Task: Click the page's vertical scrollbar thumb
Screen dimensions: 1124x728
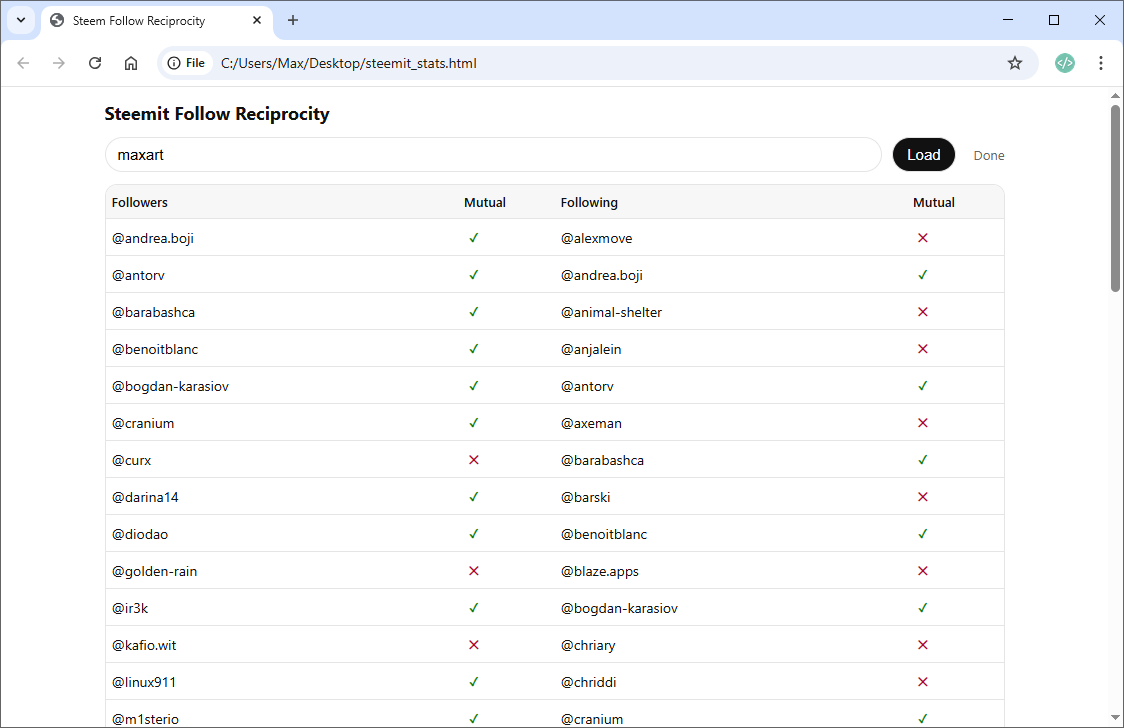Action: tap(1116, 198)
